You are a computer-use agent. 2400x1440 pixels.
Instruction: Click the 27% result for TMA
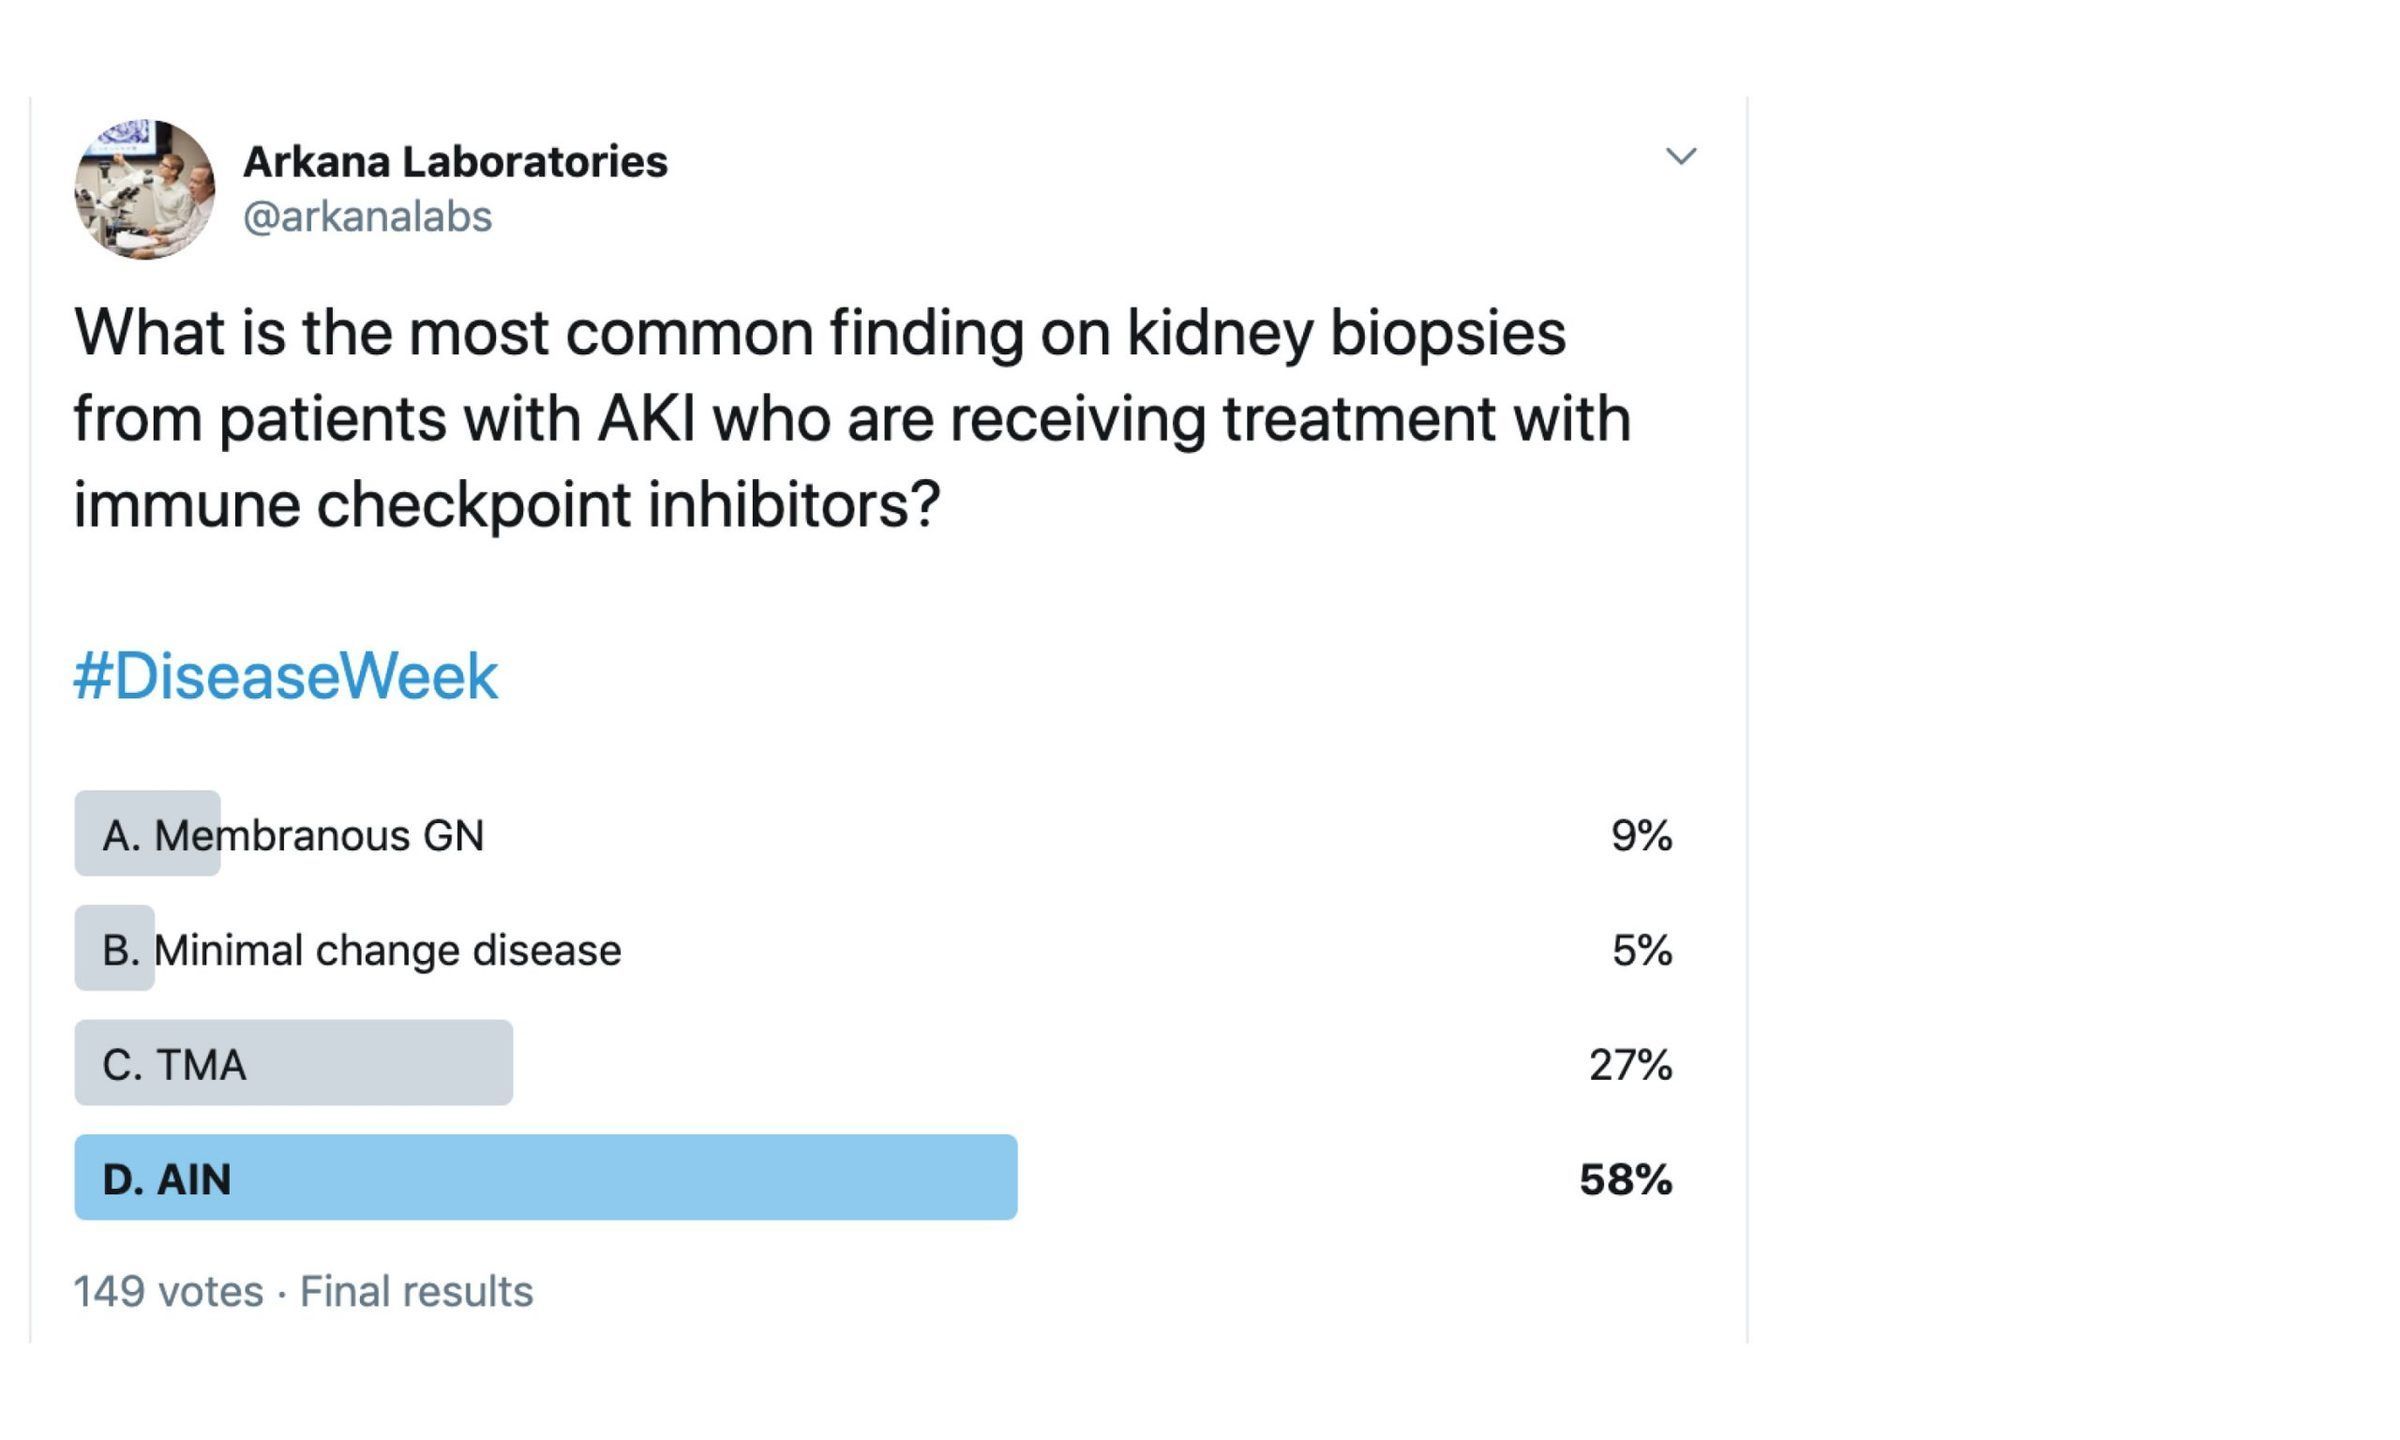coord(1631,1065)
